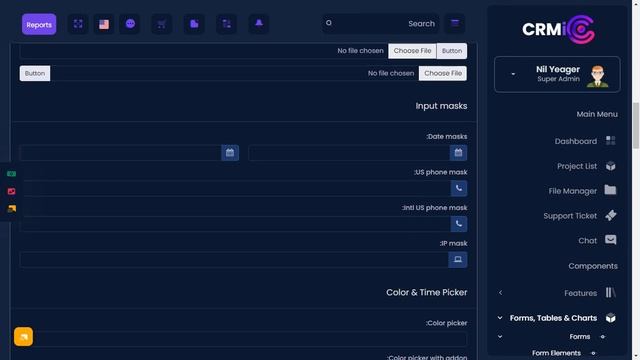640x360 pixels.
Task: Expand the Features submenu chevron
Action: point(500,293)
